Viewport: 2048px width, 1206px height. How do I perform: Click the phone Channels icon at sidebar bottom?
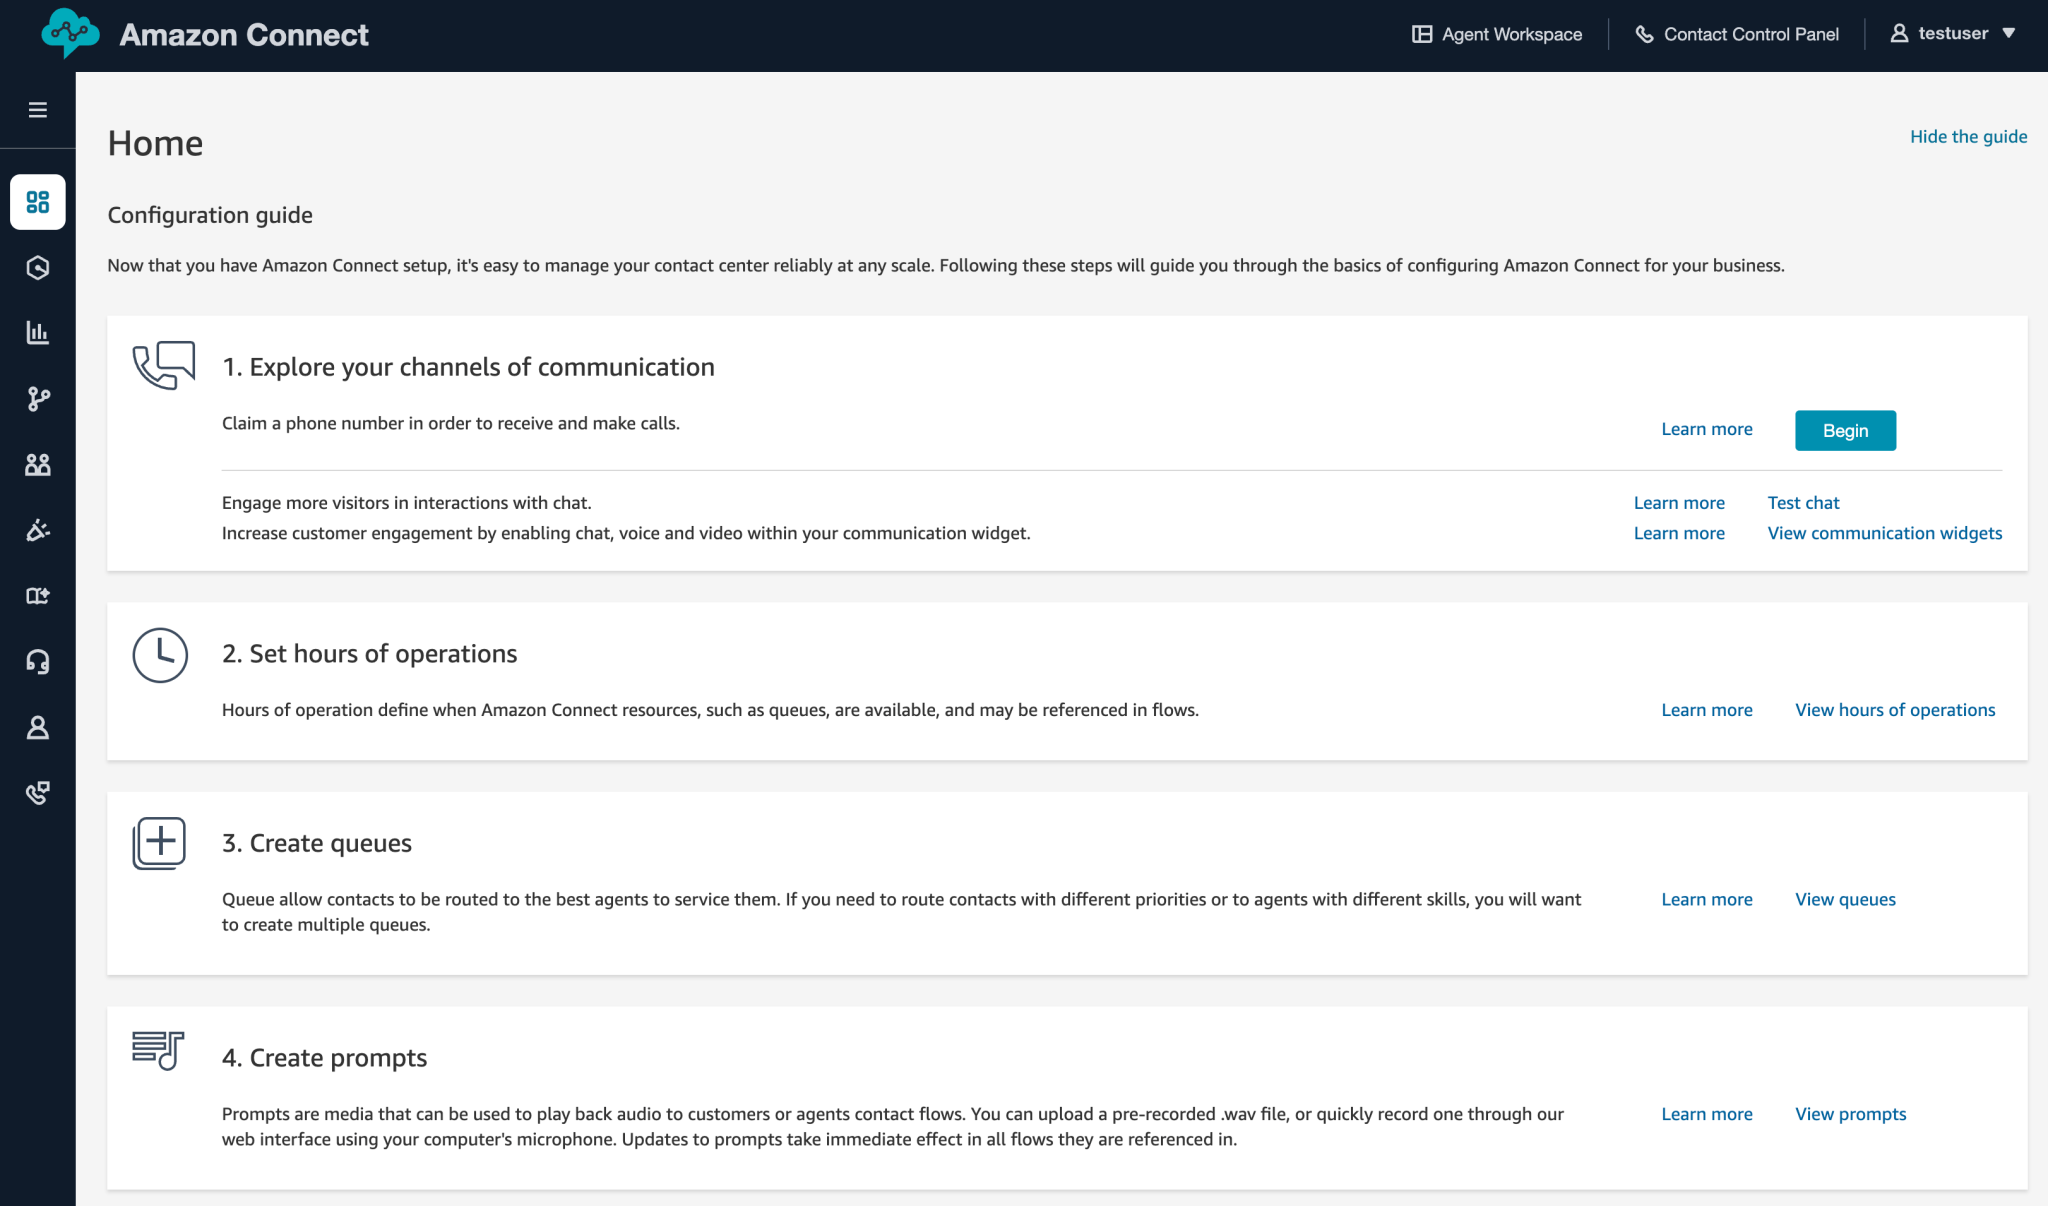point(38,793)
